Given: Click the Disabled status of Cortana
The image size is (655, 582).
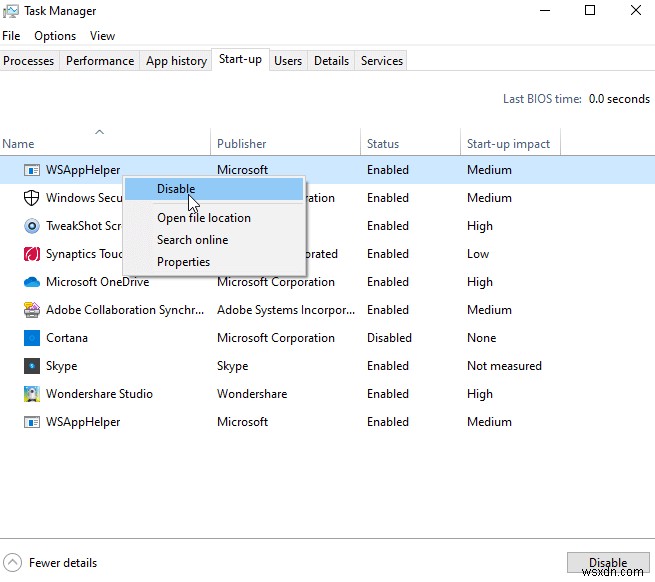Looking at the screenshot, I should point(389,338).
